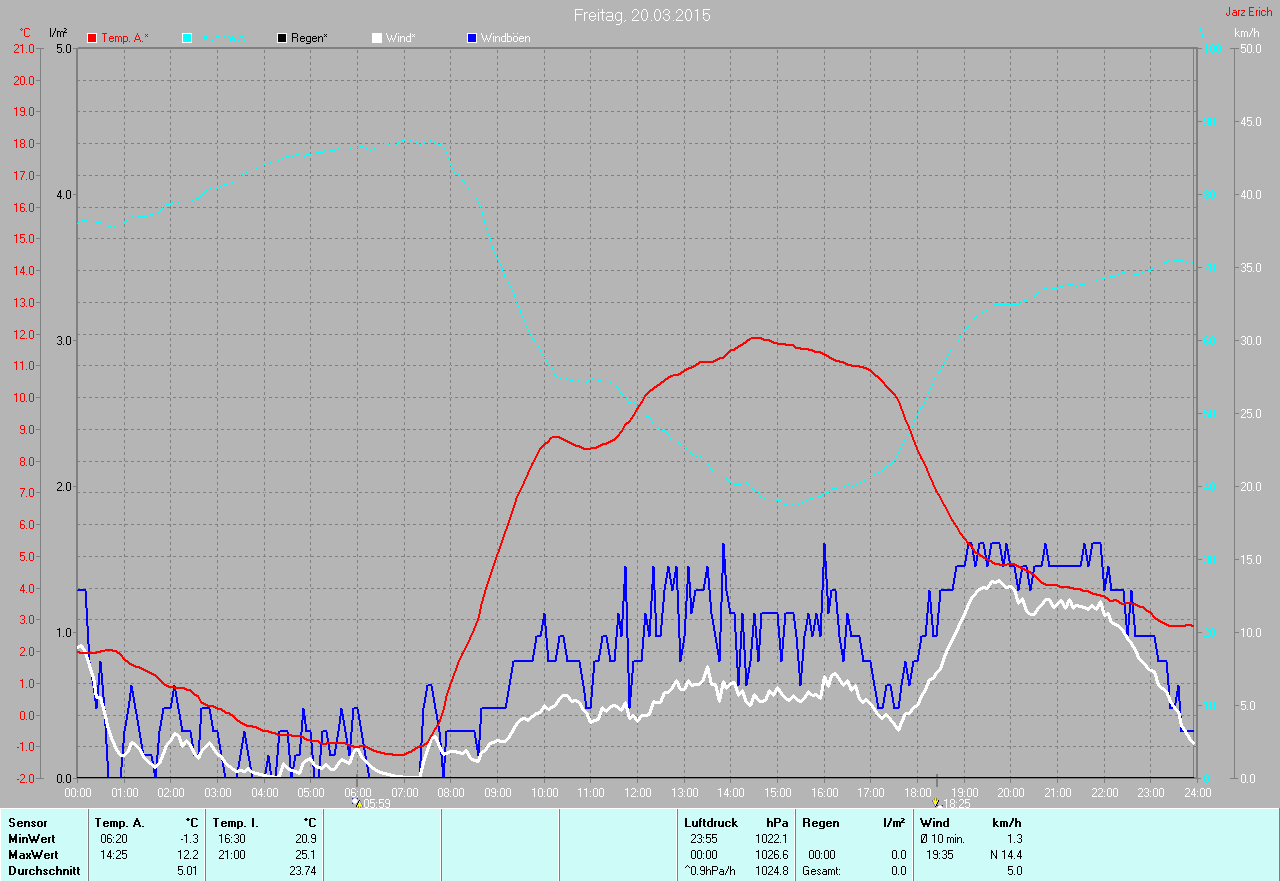Select the 'Wind*' legend label
The image size is (1280, 881).
click(x=400, y=38)
